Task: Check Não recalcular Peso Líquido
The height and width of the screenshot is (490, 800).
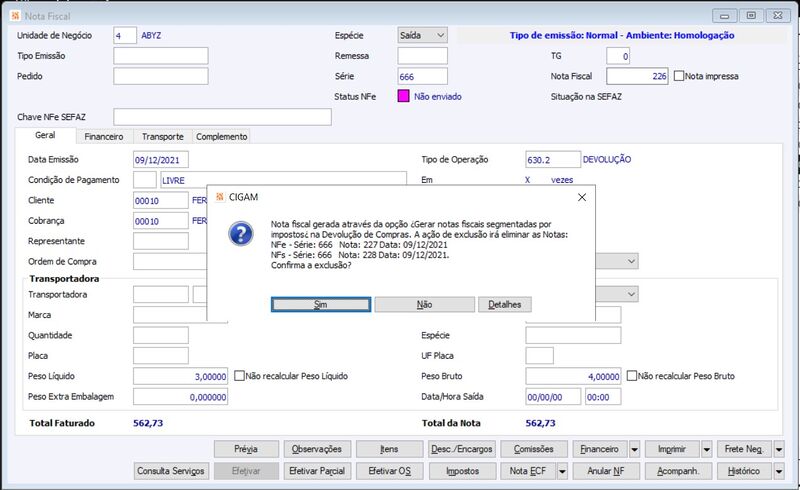Action: (x=239, y=376)
